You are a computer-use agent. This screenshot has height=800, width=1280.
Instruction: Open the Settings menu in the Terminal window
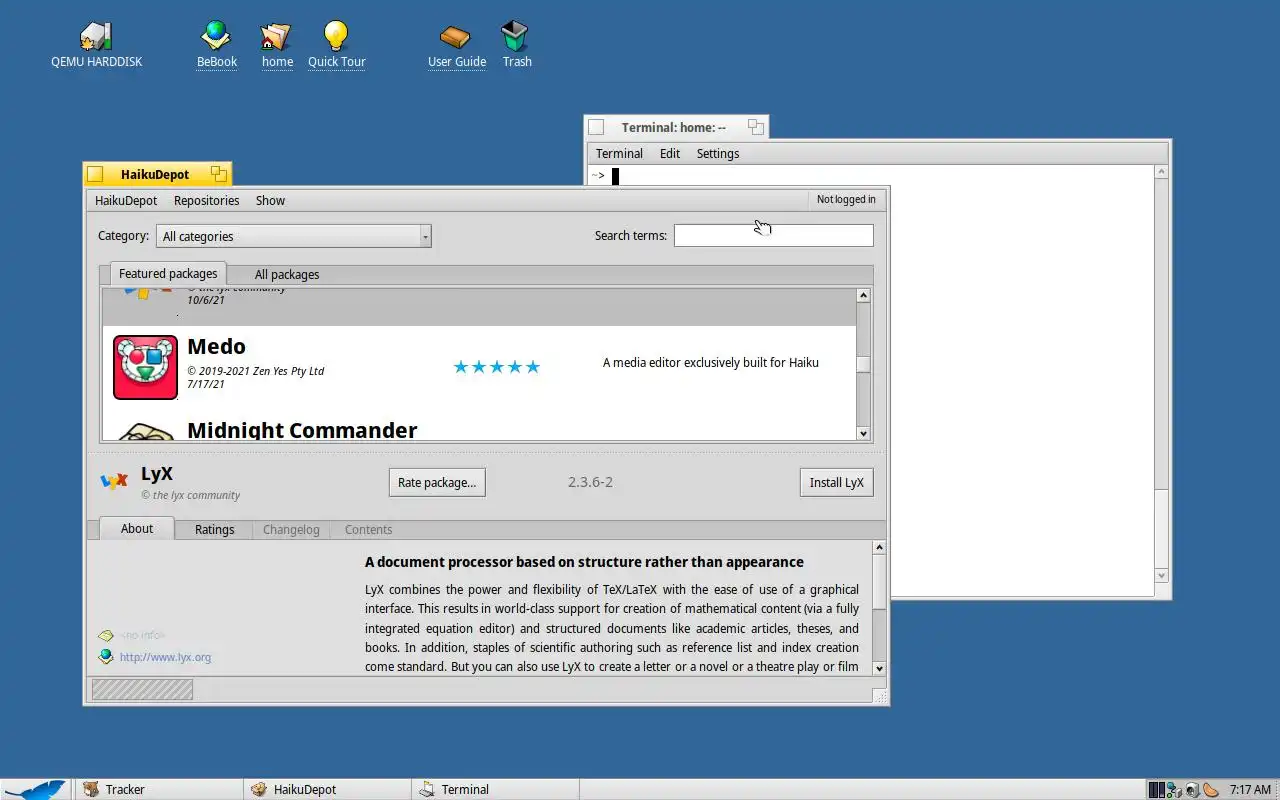718,153
